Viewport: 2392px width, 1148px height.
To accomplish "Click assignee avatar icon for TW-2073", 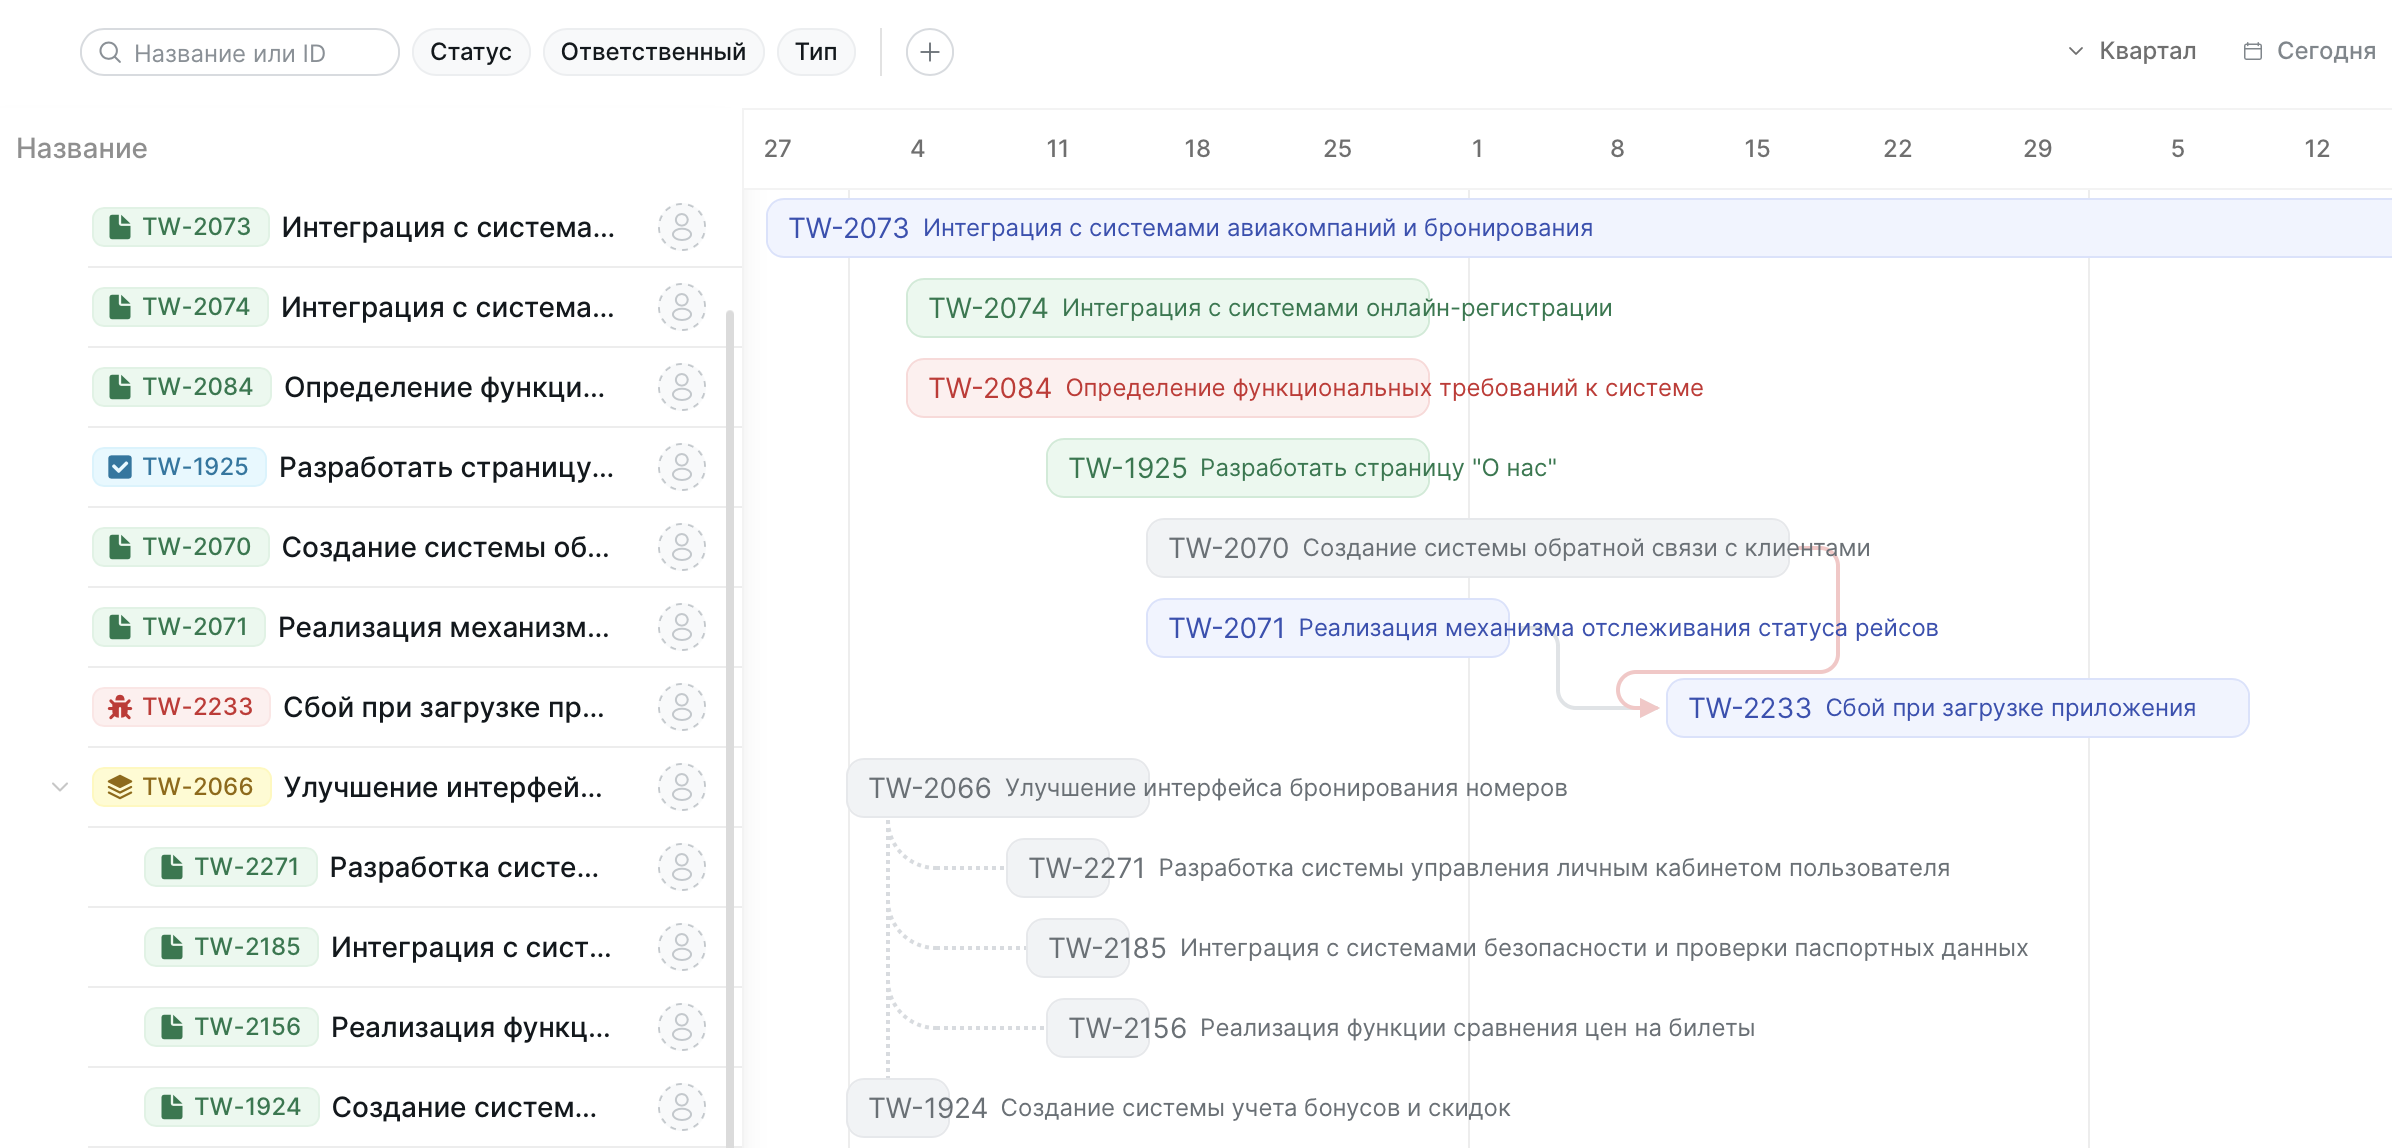I will (x=681, y=227).
